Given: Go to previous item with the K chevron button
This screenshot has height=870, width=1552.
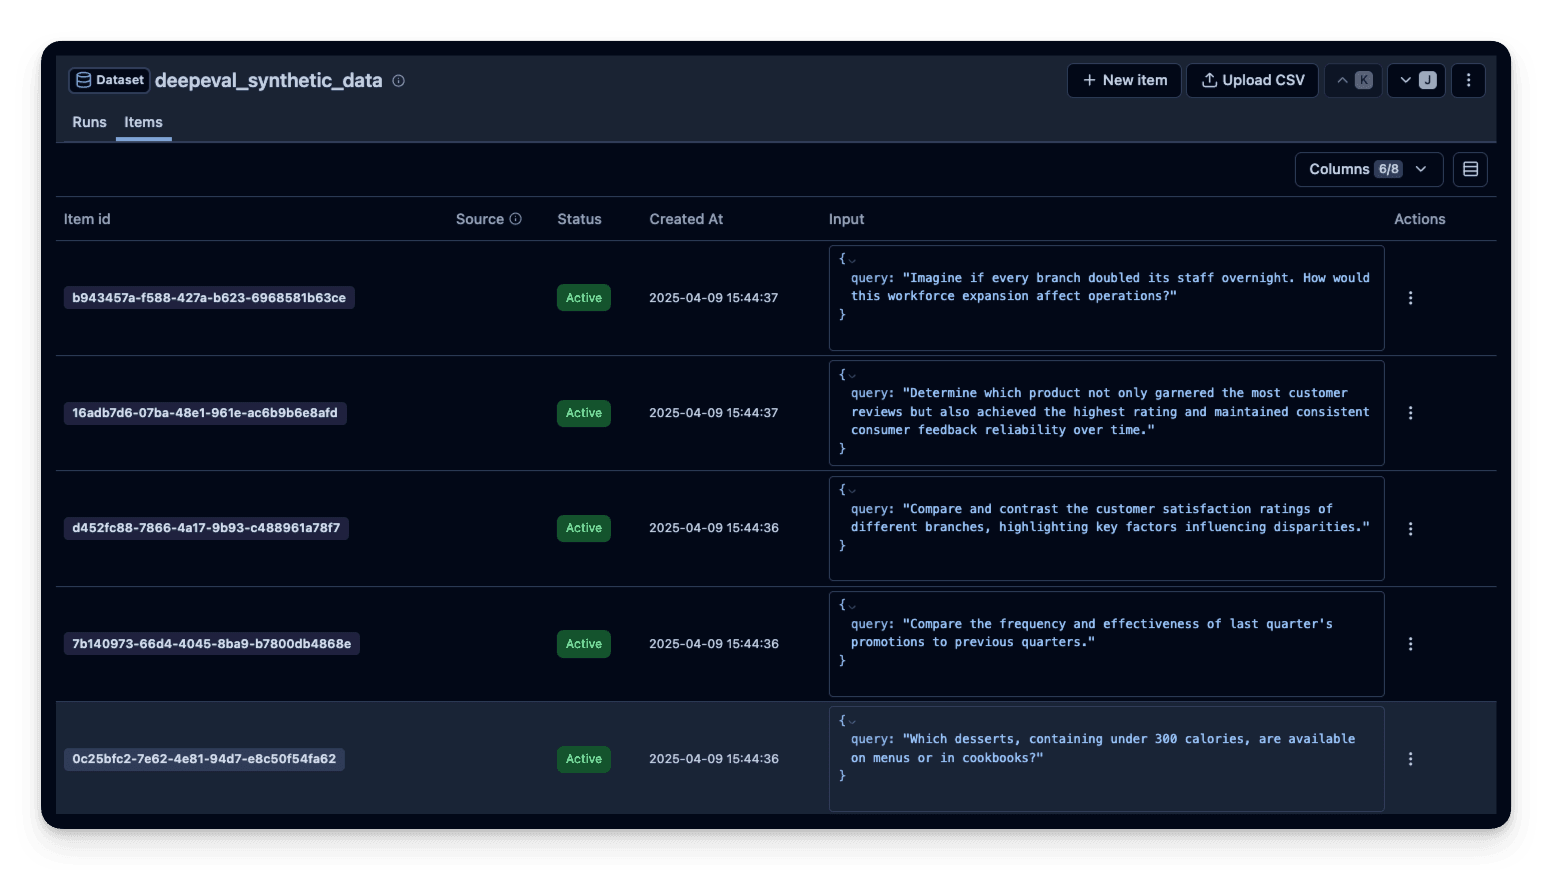Looking at the screenshot, I should 1353,80.
